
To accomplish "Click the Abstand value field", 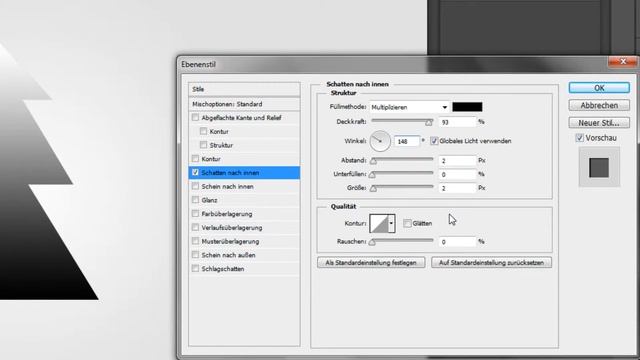I will pyautogui.click(x=457, y=160).
